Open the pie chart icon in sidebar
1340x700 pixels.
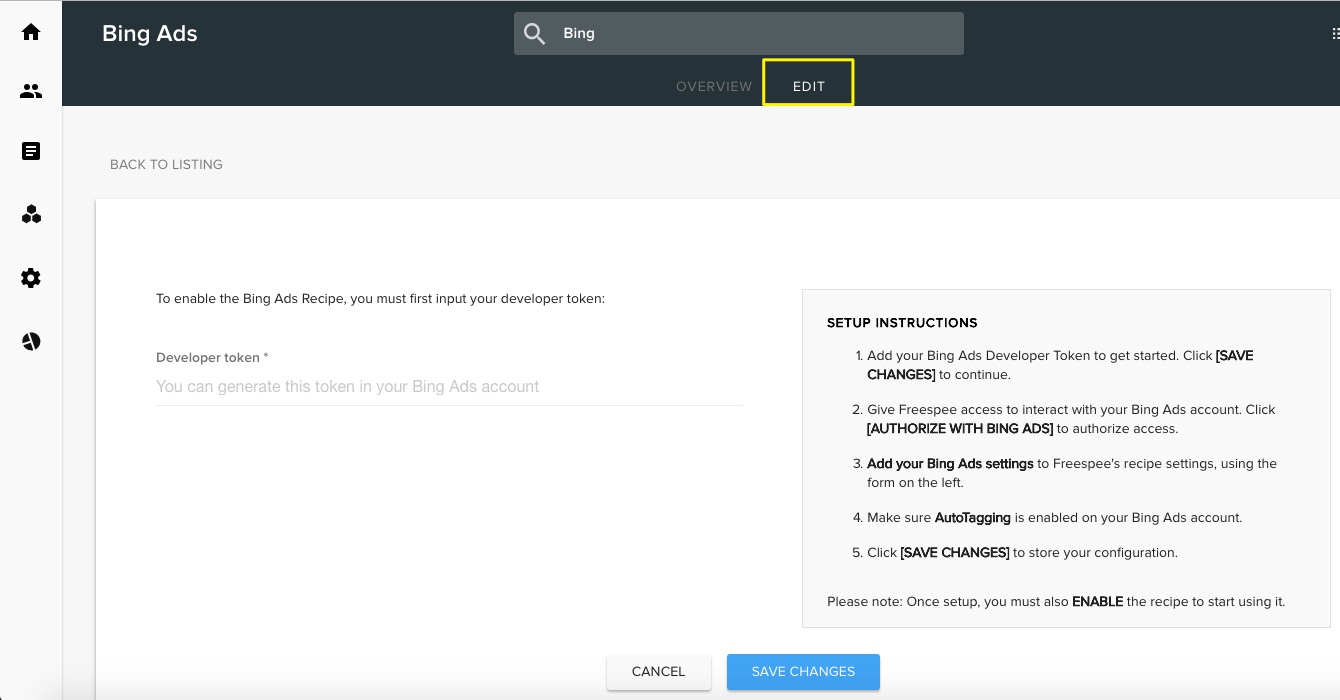31,342
